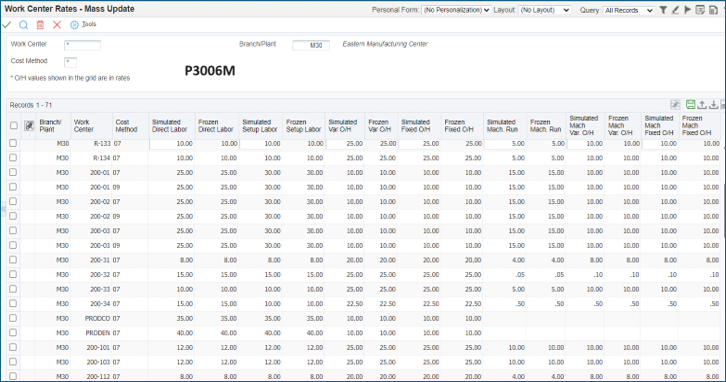Image resolution: width=726 pixels, height=382 pixels.
Task: Click Simulated Setup Labor cell of R-133
Action: click(x=261, y=144)
